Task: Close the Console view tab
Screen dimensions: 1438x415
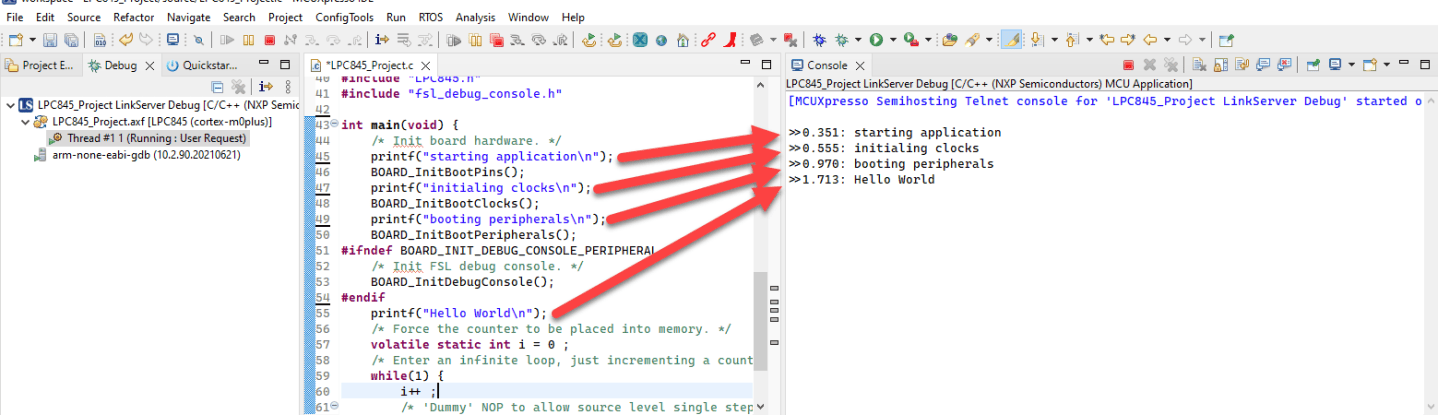Action: tap(860, 65)
